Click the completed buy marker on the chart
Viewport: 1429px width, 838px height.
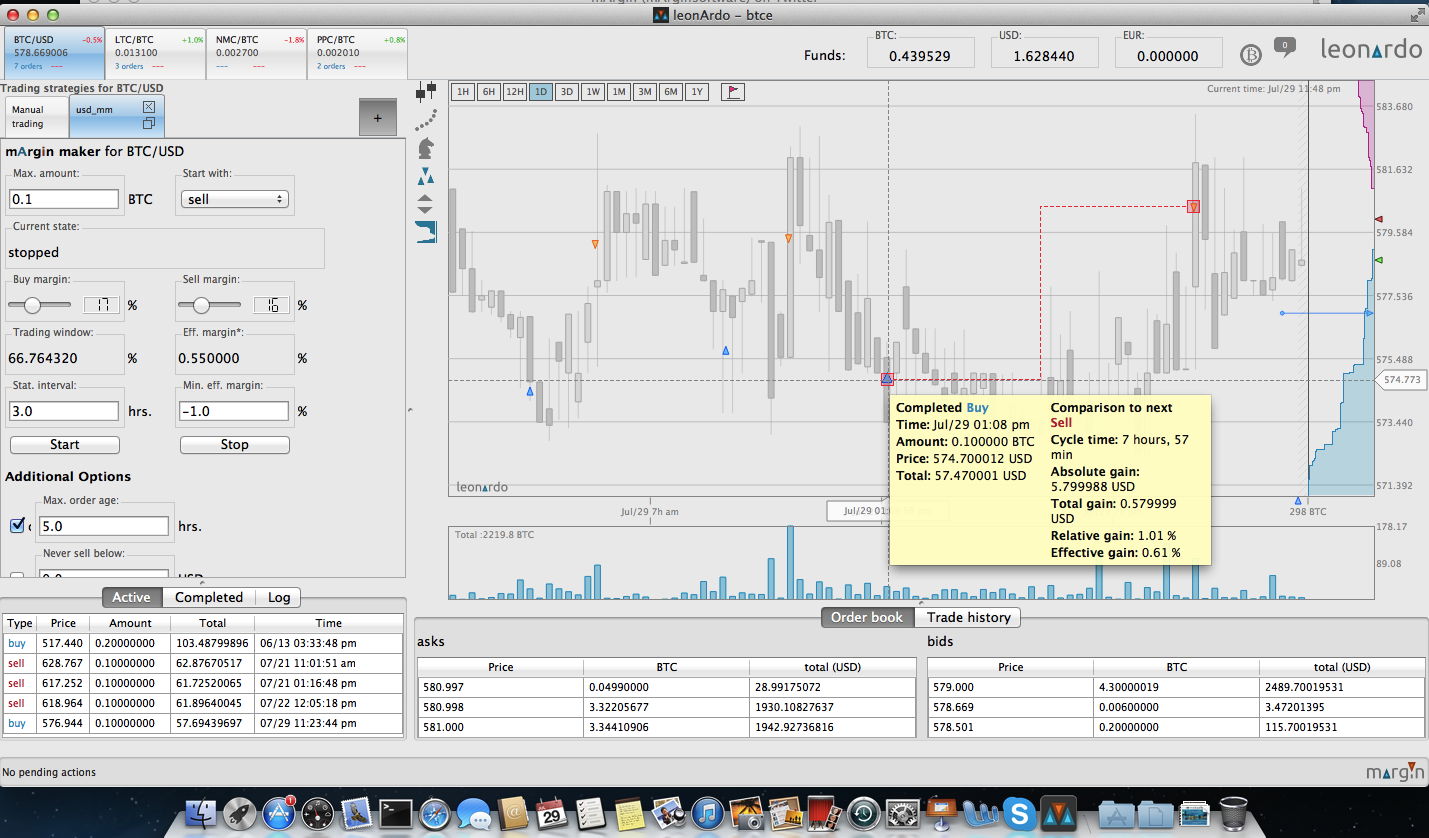click(887, 379)
